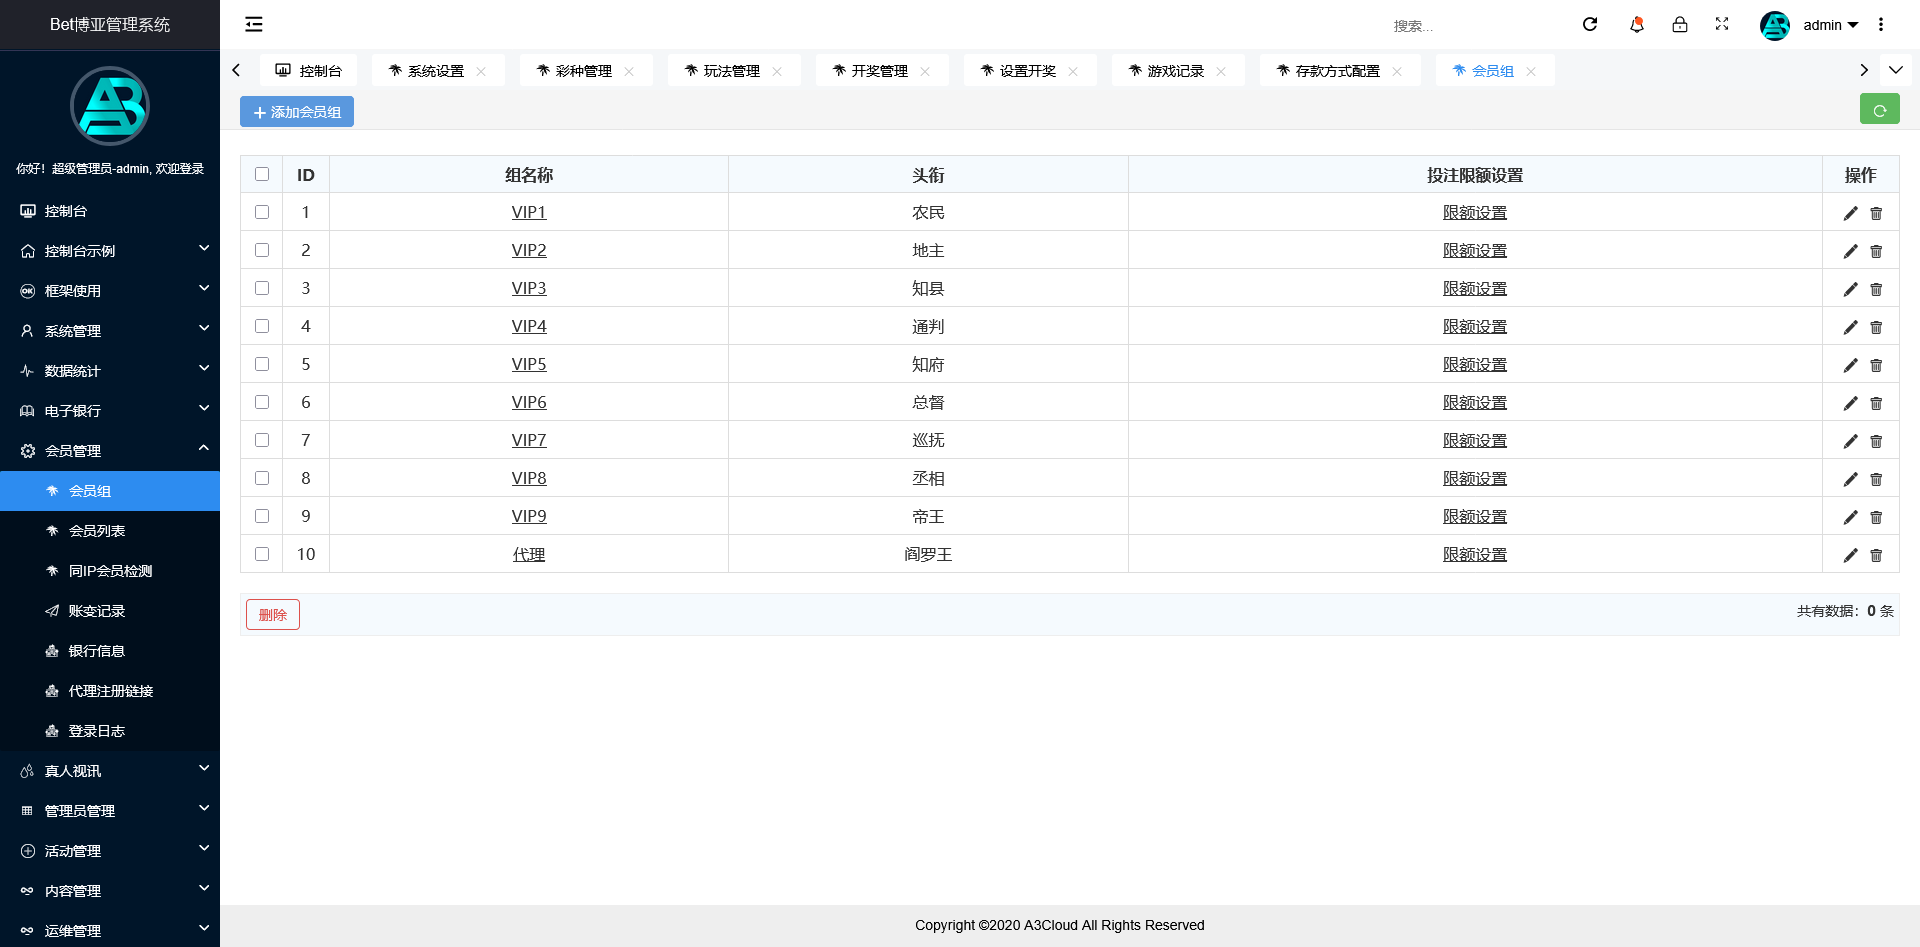Viewport: 1920px width, 947px height.
Task: Close the 会员组 tab
Action: (1531, 71)
